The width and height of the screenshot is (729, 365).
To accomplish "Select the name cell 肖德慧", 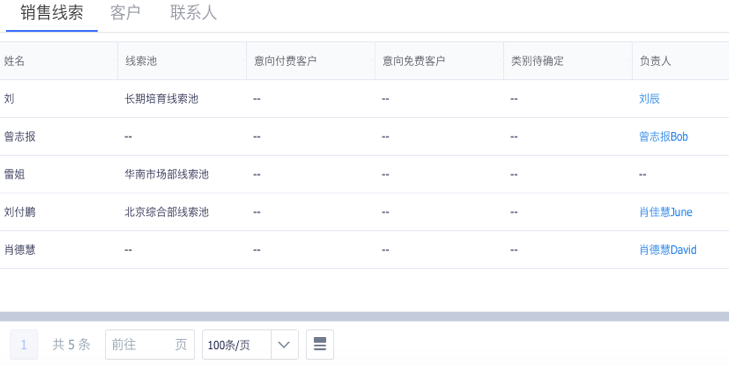I will tap(20, 250).
